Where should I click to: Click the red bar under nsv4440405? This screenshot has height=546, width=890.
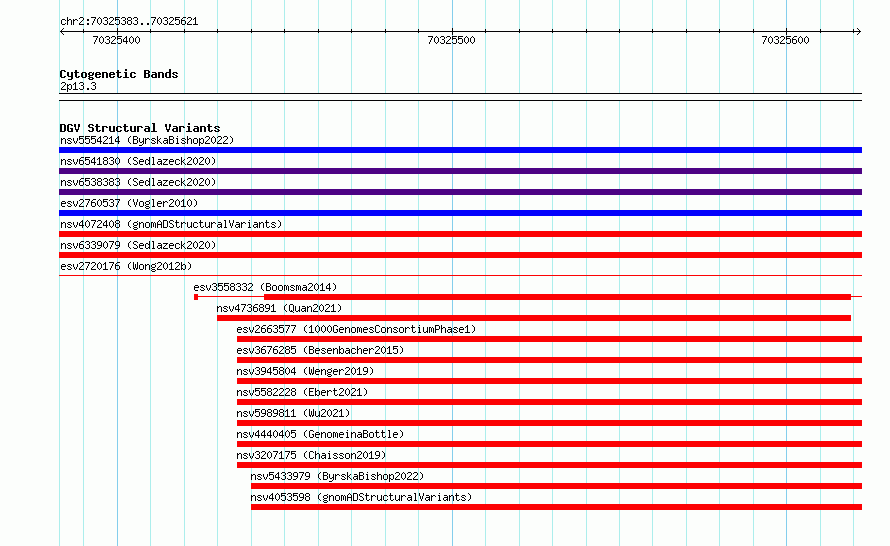click(x=549, y=444)
